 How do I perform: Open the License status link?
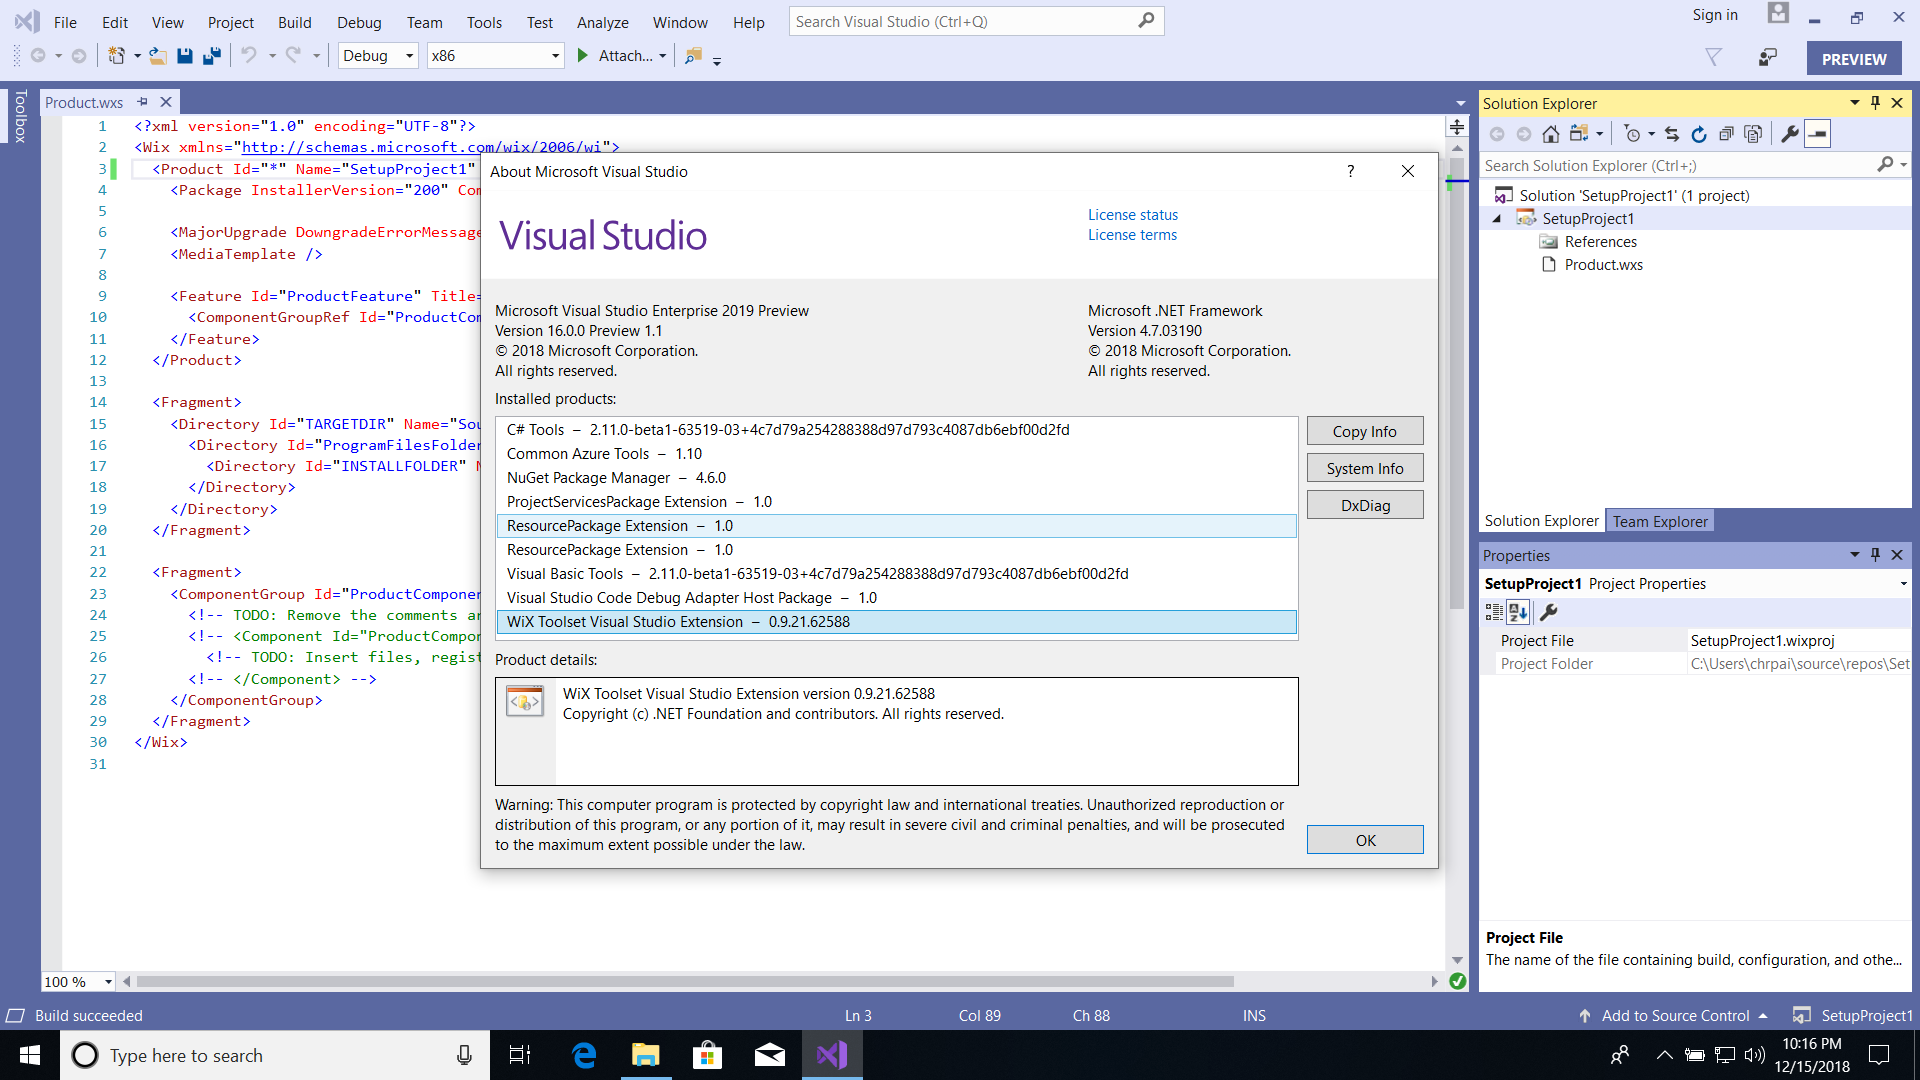click(1133, 215)
